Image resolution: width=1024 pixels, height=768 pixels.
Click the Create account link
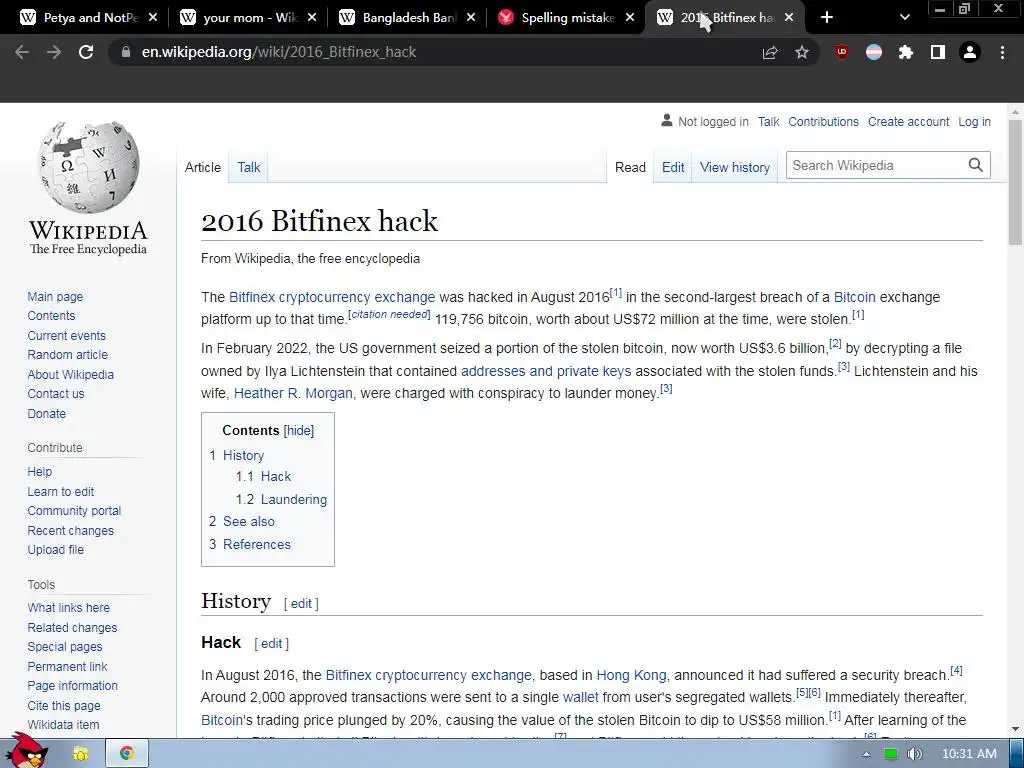point(908,121)
